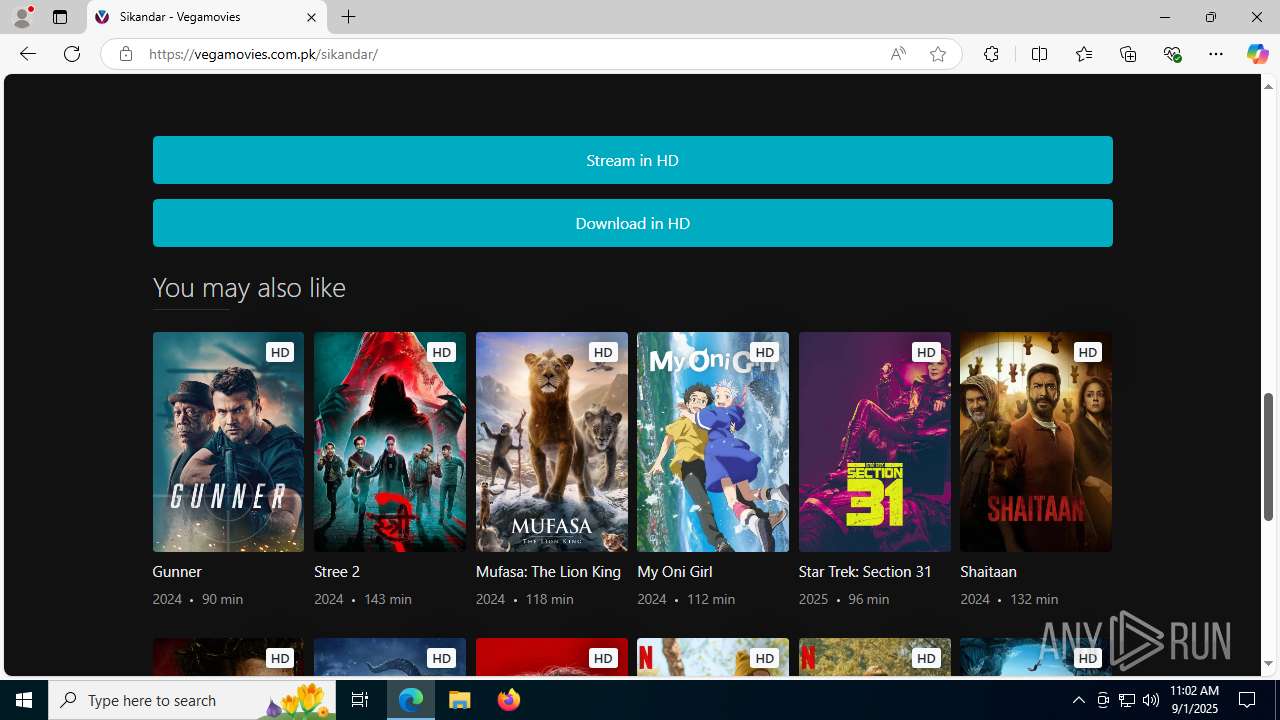The image size is (1280, 720).
Task: Click the taskbar search box
Action: click(193, 700)
